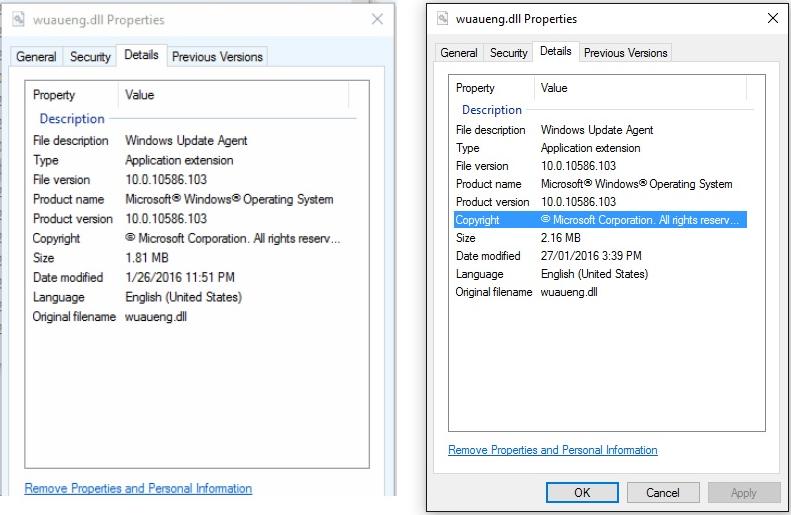
Task: Click the file icon in right window title bar
Action: point(442,19)
